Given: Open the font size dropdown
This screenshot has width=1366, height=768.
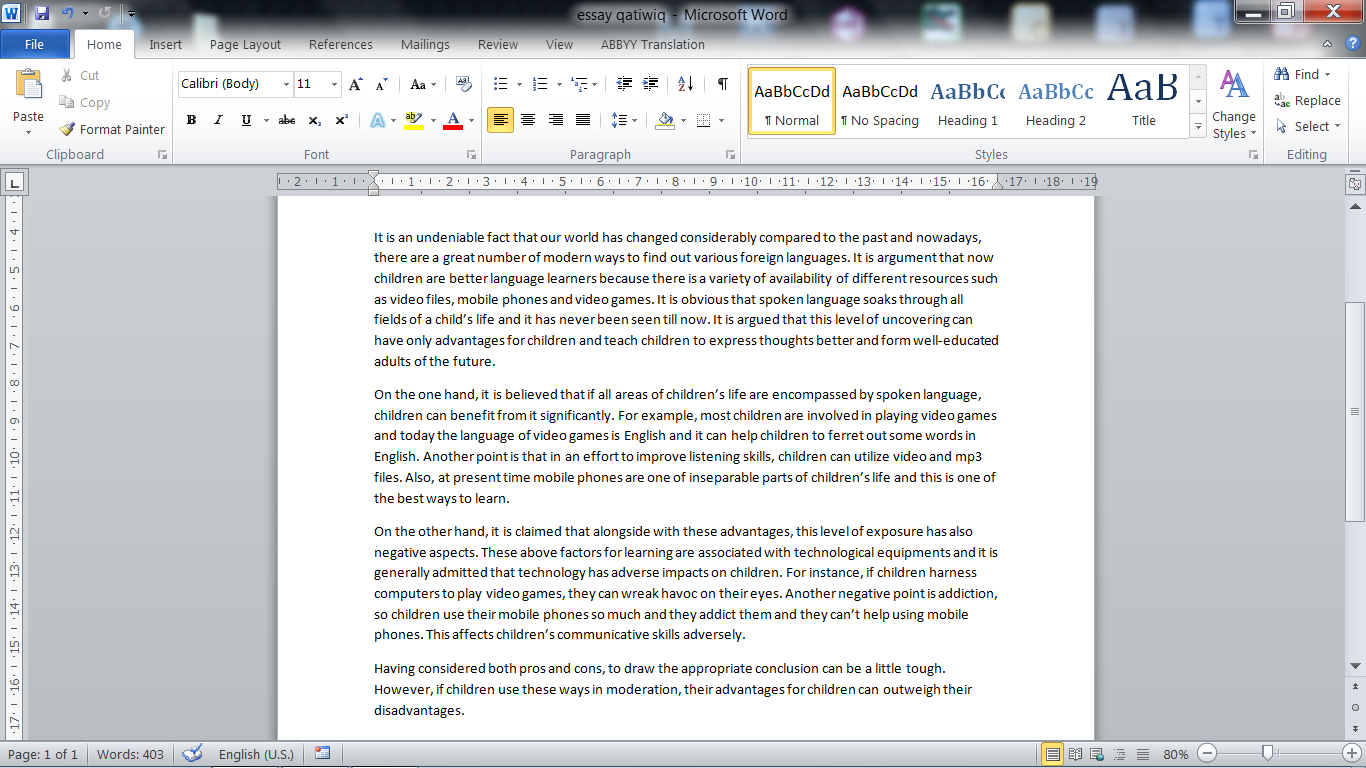Looking at the screenshot, I should click(x=334, y=84).
